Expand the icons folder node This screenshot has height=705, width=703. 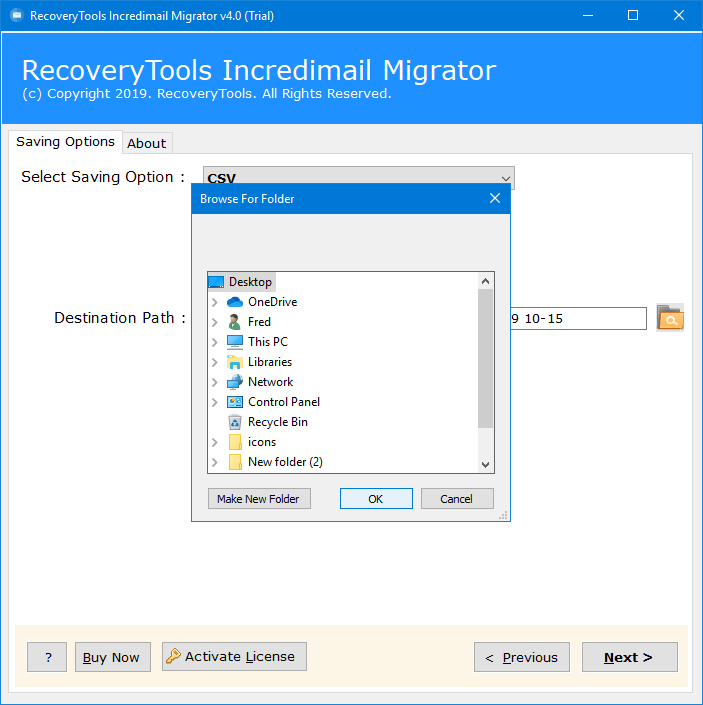pyautogui.click(x=215, y=442)
